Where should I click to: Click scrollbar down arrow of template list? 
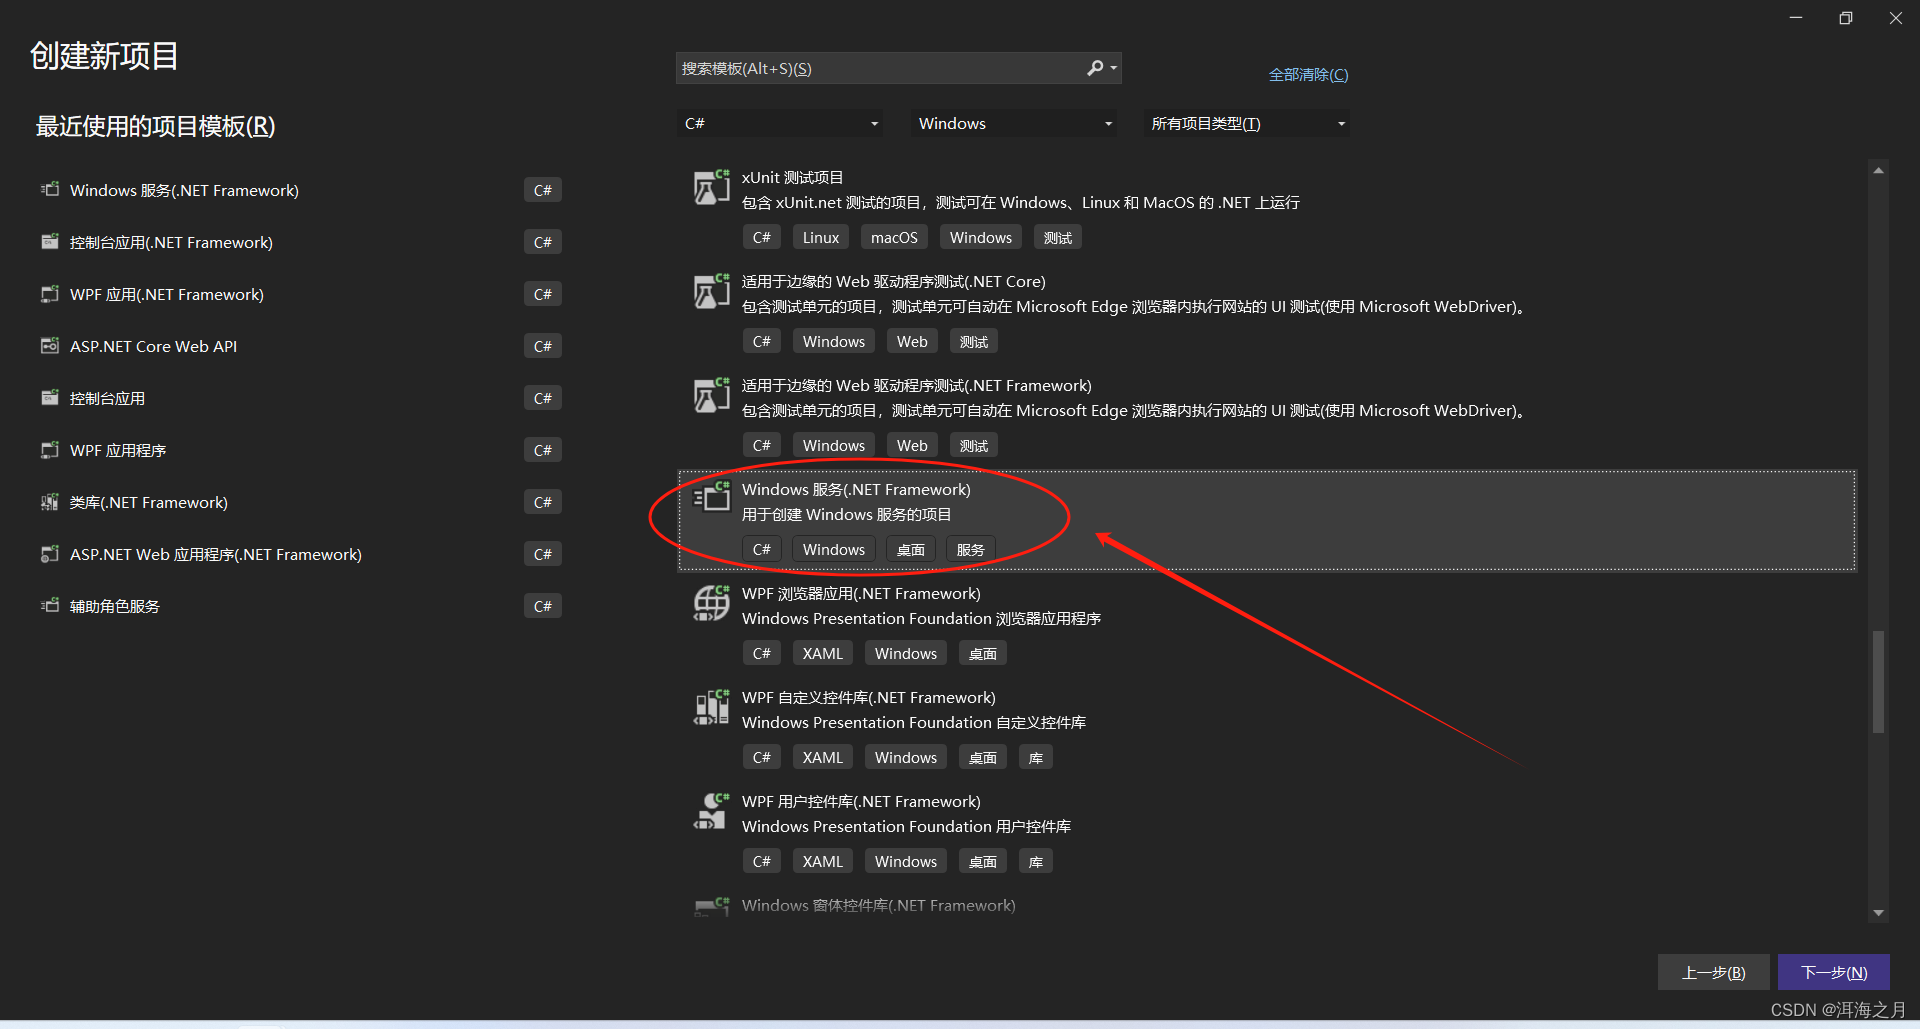(1879, 912)
